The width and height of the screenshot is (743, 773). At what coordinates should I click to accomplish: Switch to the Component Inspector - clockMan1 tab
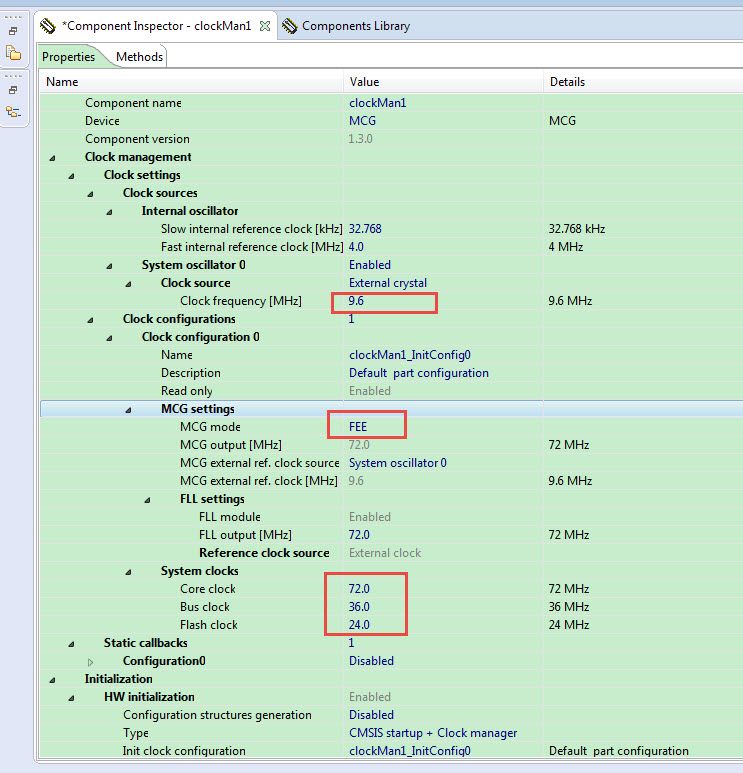click(156, 26)
